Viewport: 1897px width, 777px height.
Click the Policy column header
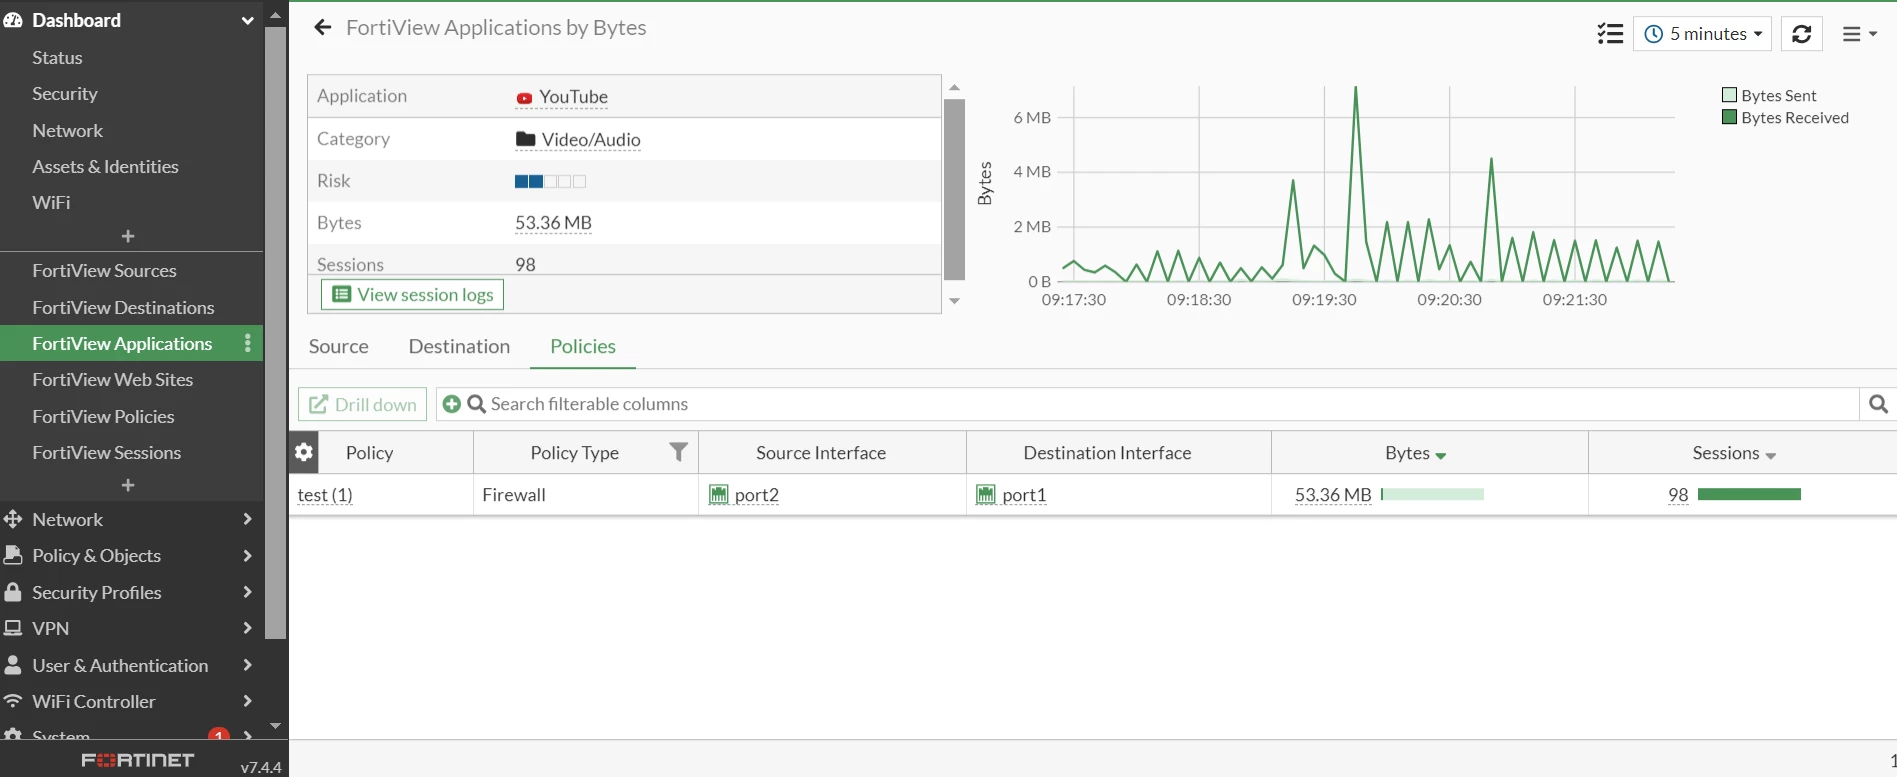click(x=369, y=452)
